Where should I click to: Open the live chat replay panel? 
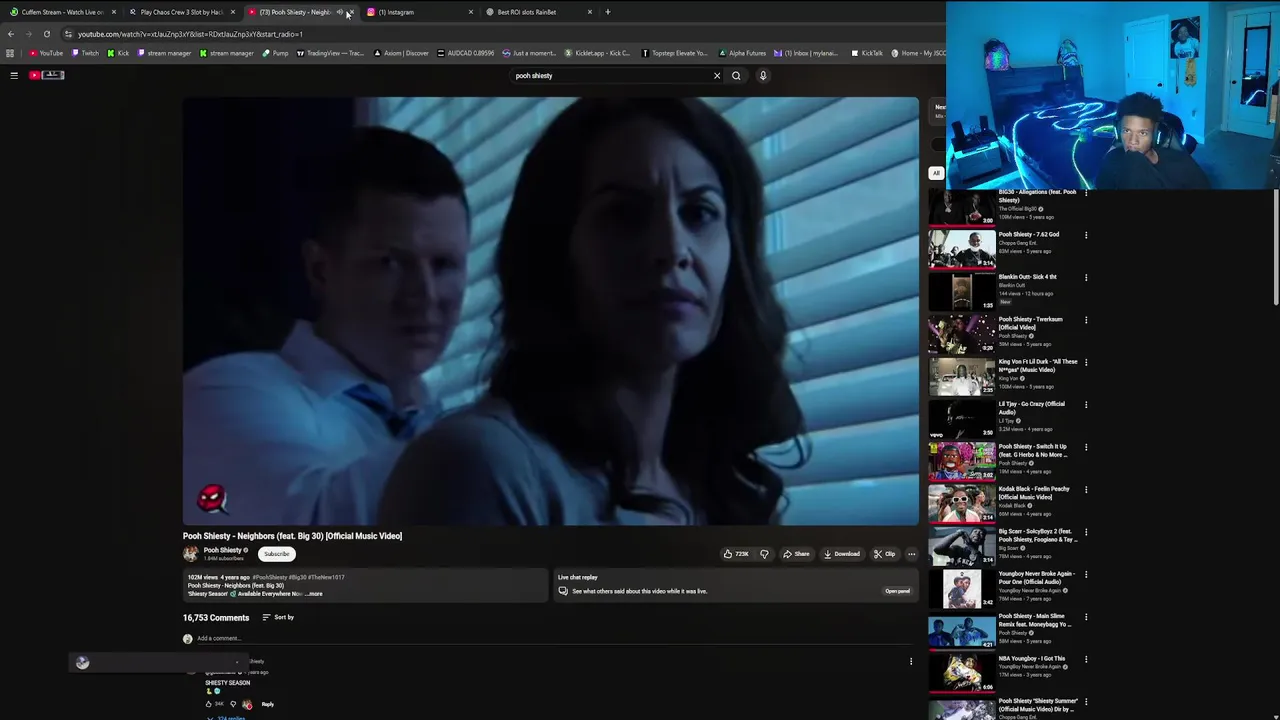point(897,591)
